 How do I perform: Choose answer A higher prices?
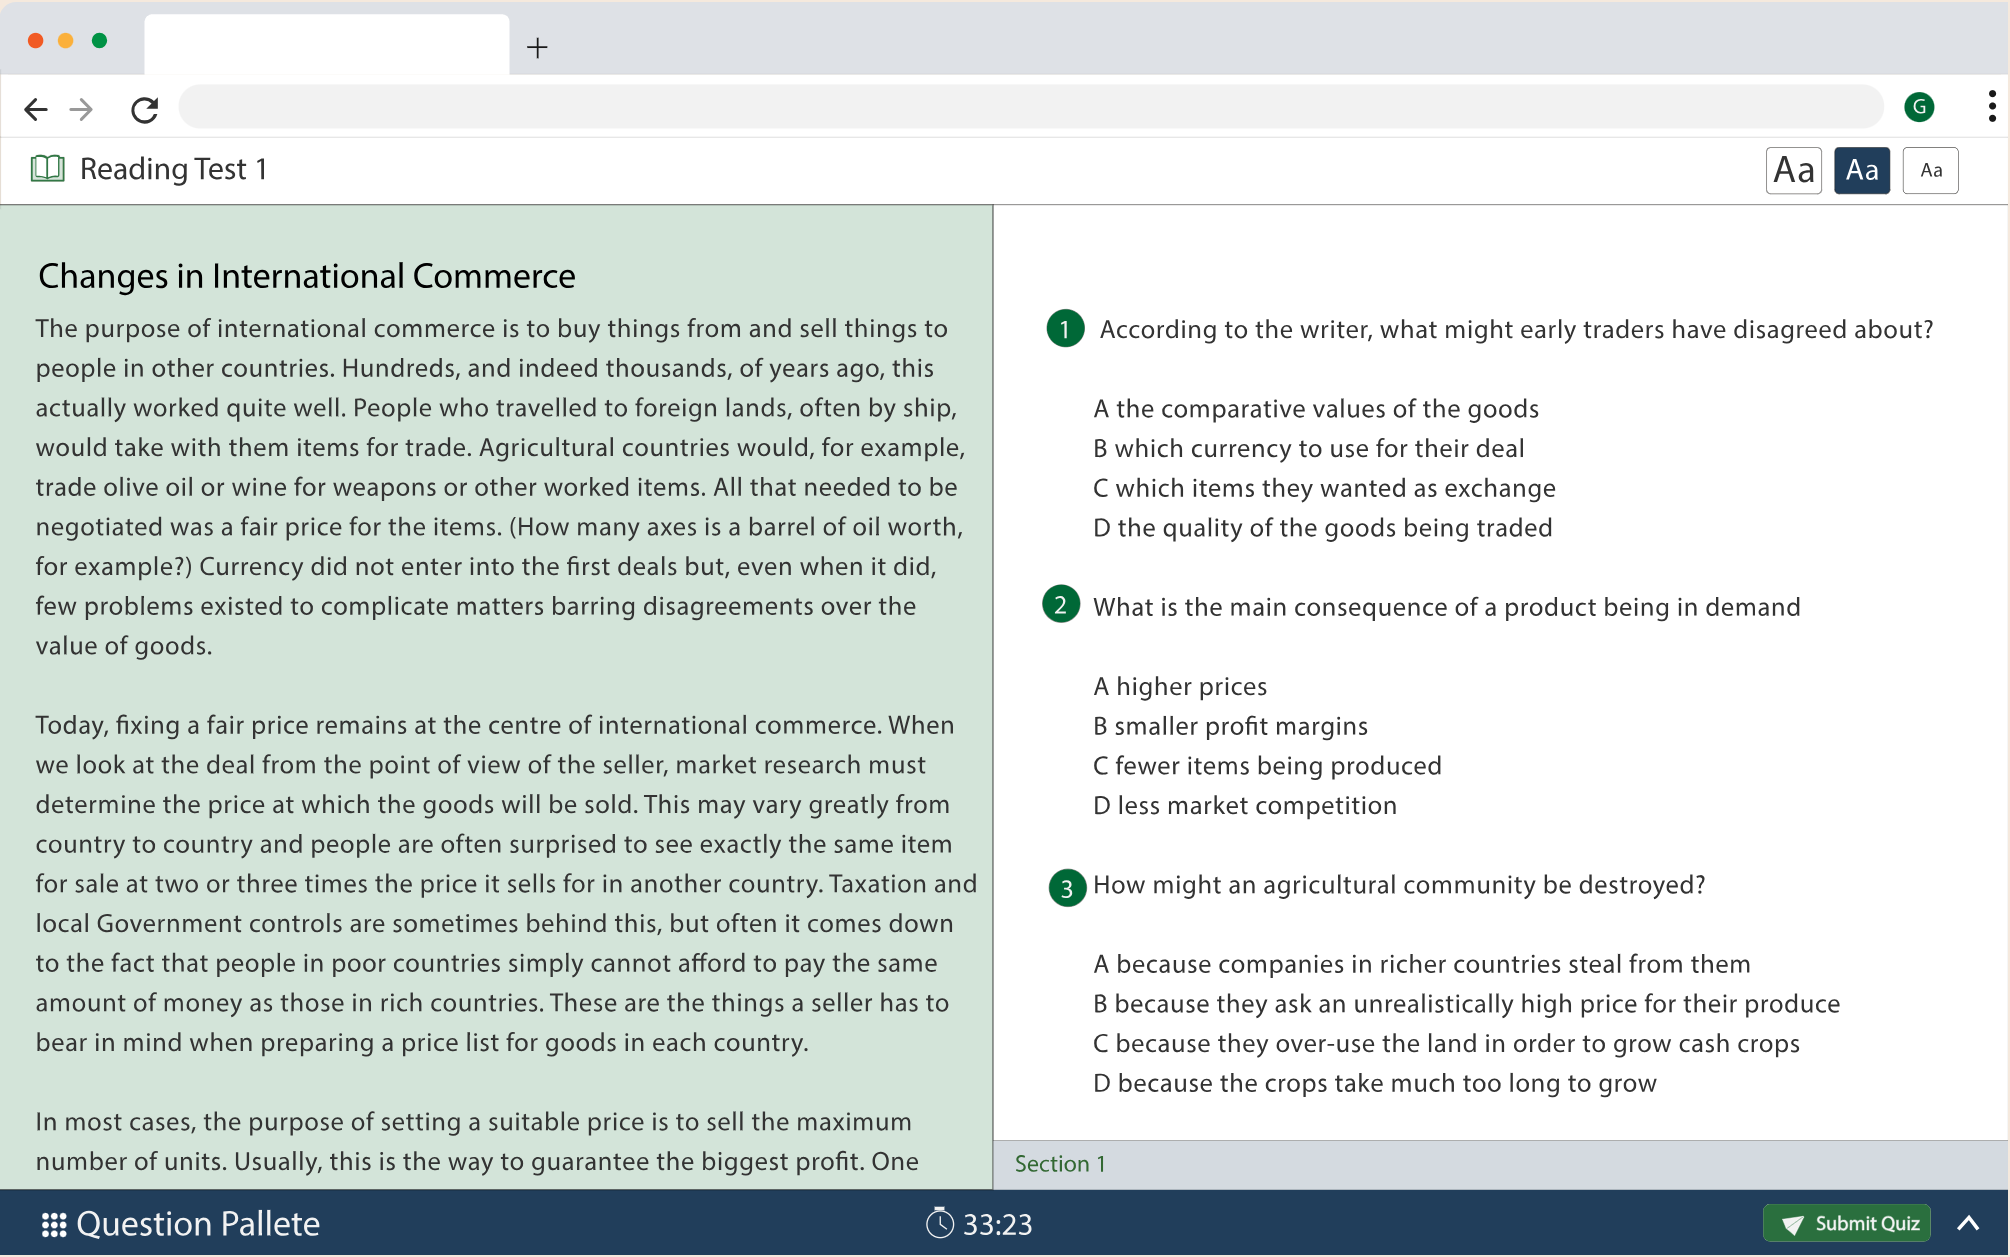(x=1180, y=686)
